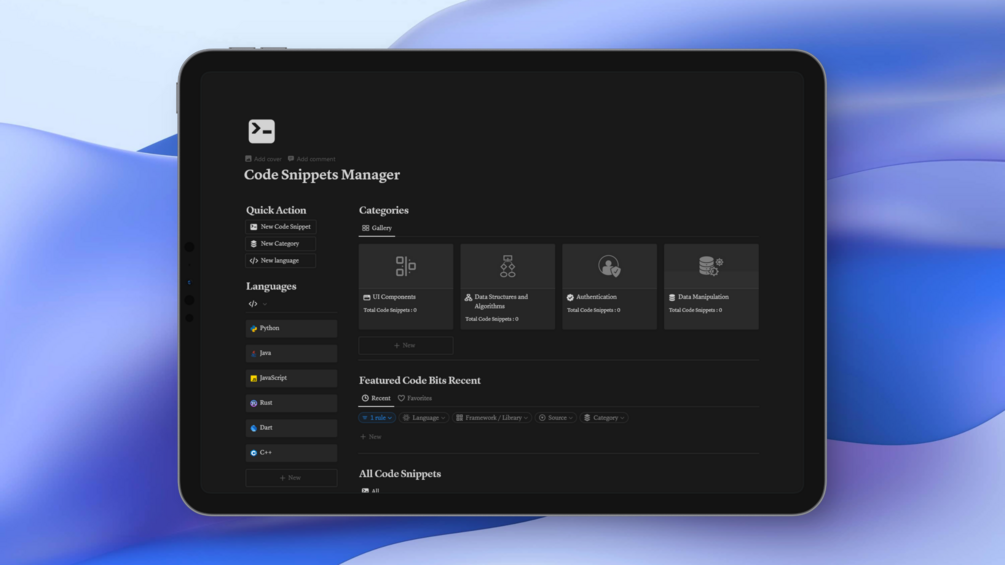Click the database icon beside Data Manipulation
Image resolution: width=1005 pixels, height=565 pixels.
tap(672, 298)
